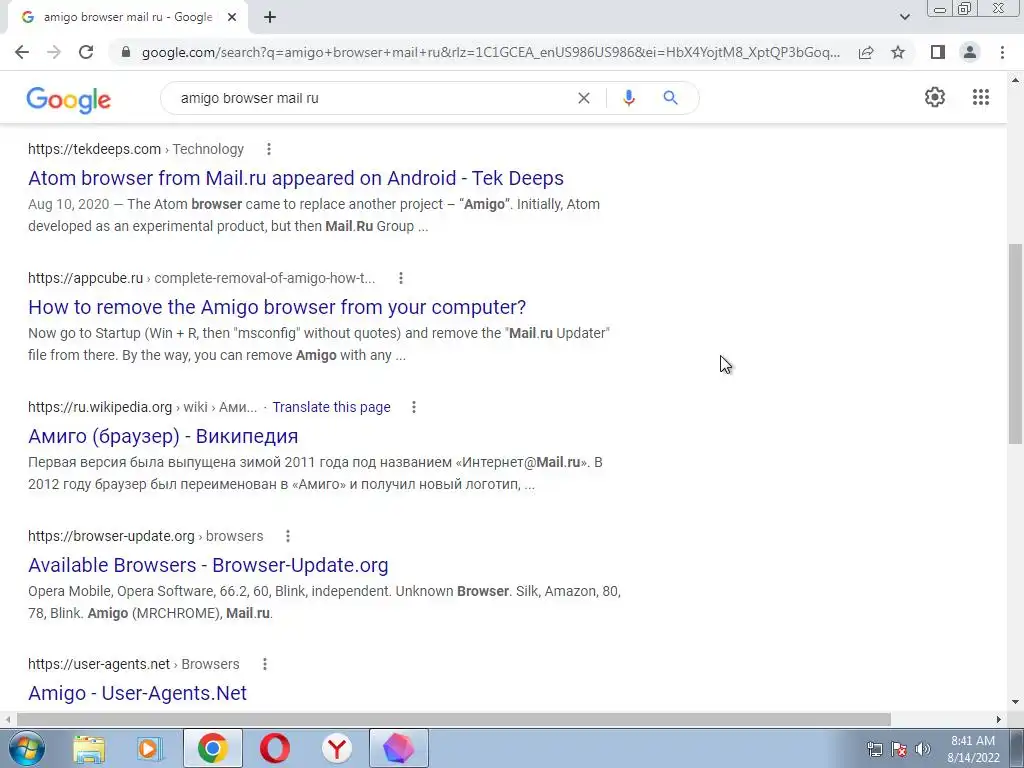Open the browser side panel
The height and width of the screenshot is (768, 1024).
click(x=938, y=52)
